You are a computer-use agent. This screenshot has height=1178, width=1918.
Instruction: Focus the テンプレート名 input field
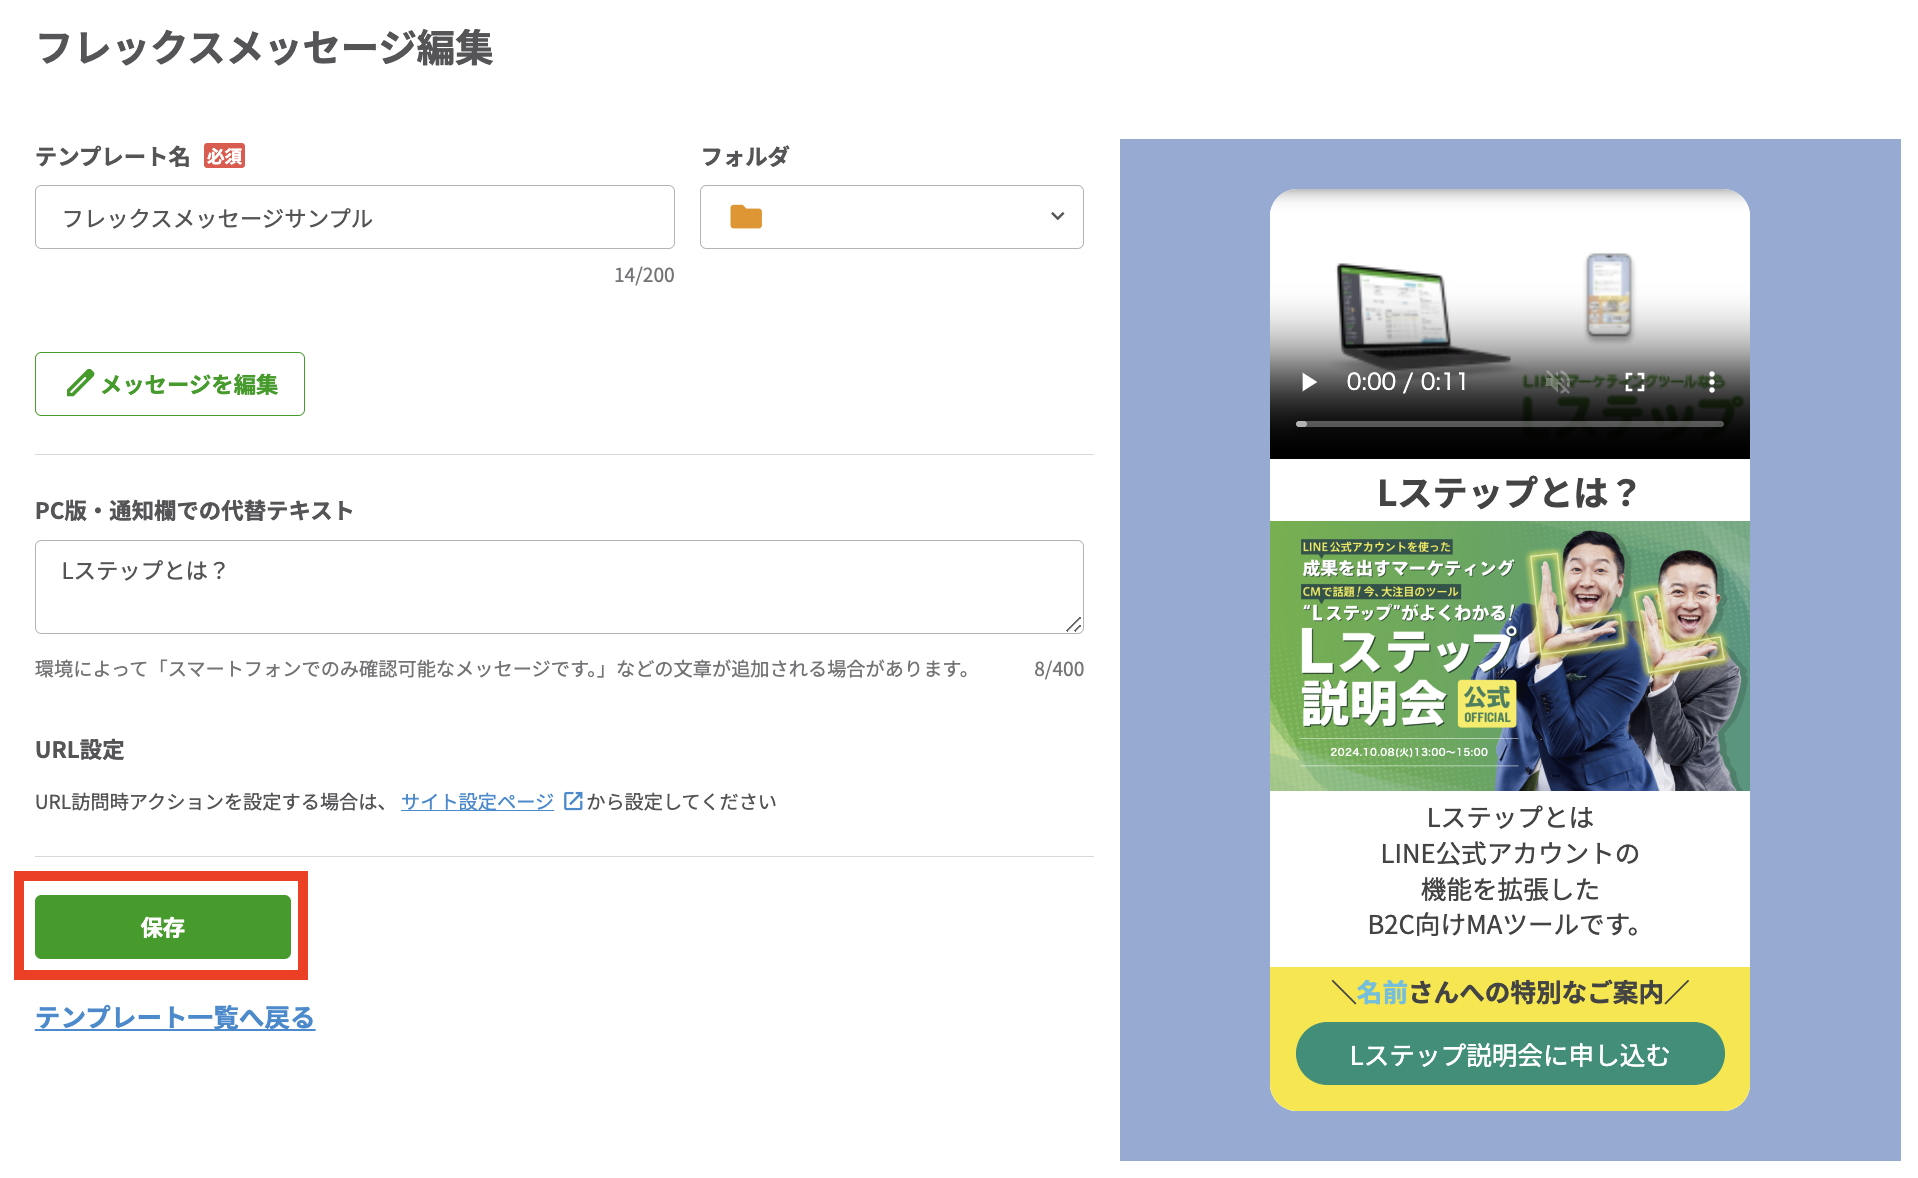pyautogui.click(x=355, y=217)
